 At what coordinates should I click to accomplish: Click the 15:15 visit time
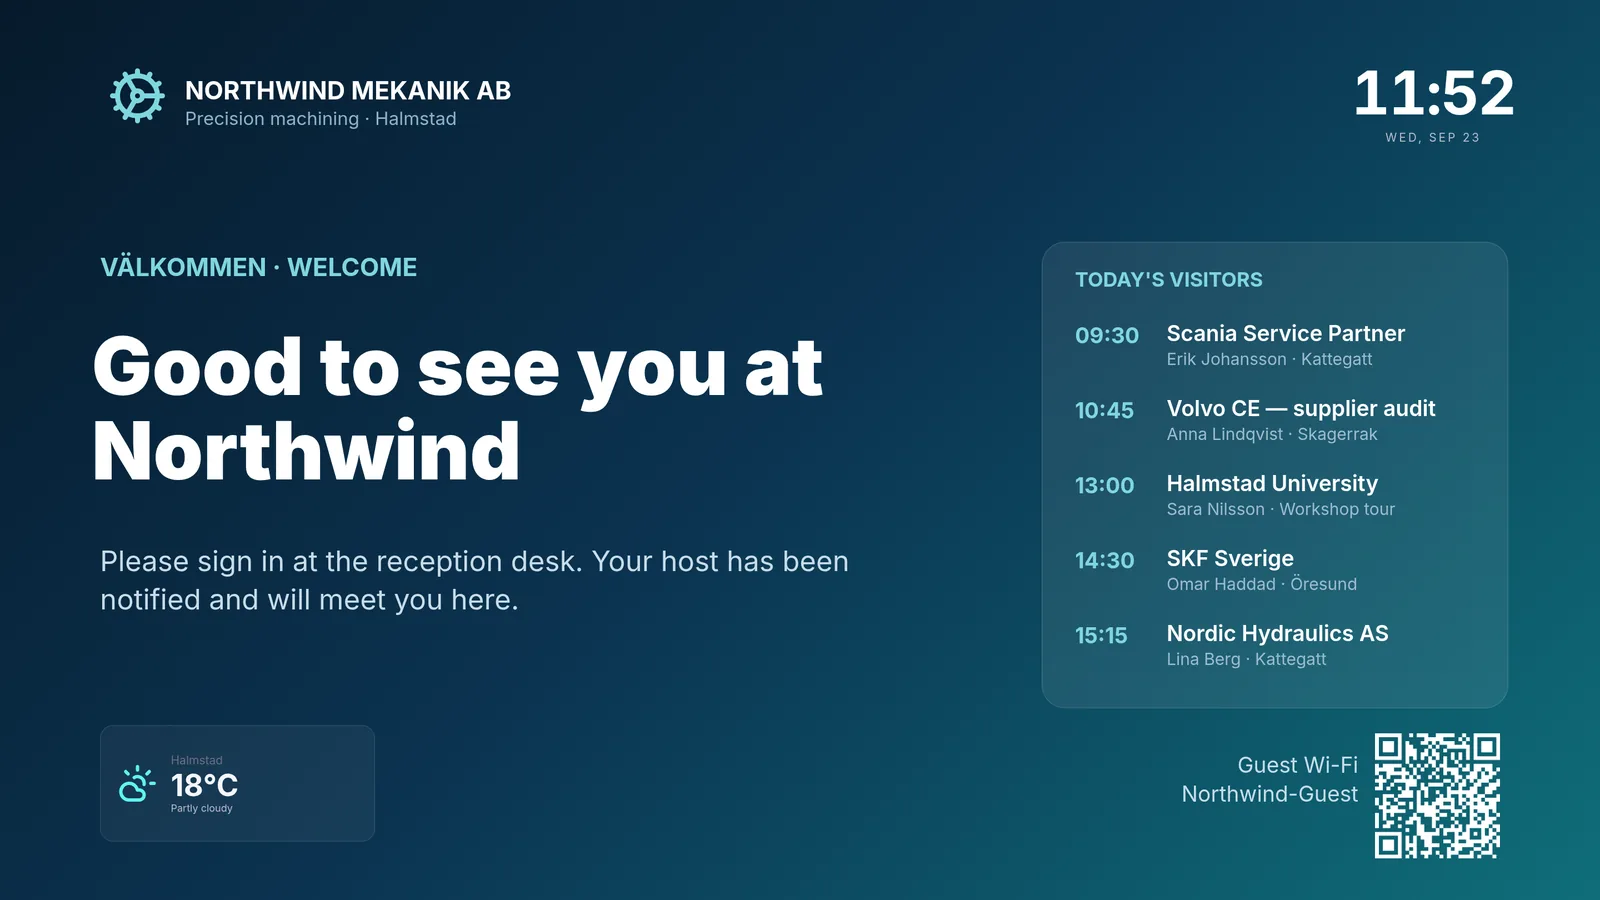(x=1101, y=636)
